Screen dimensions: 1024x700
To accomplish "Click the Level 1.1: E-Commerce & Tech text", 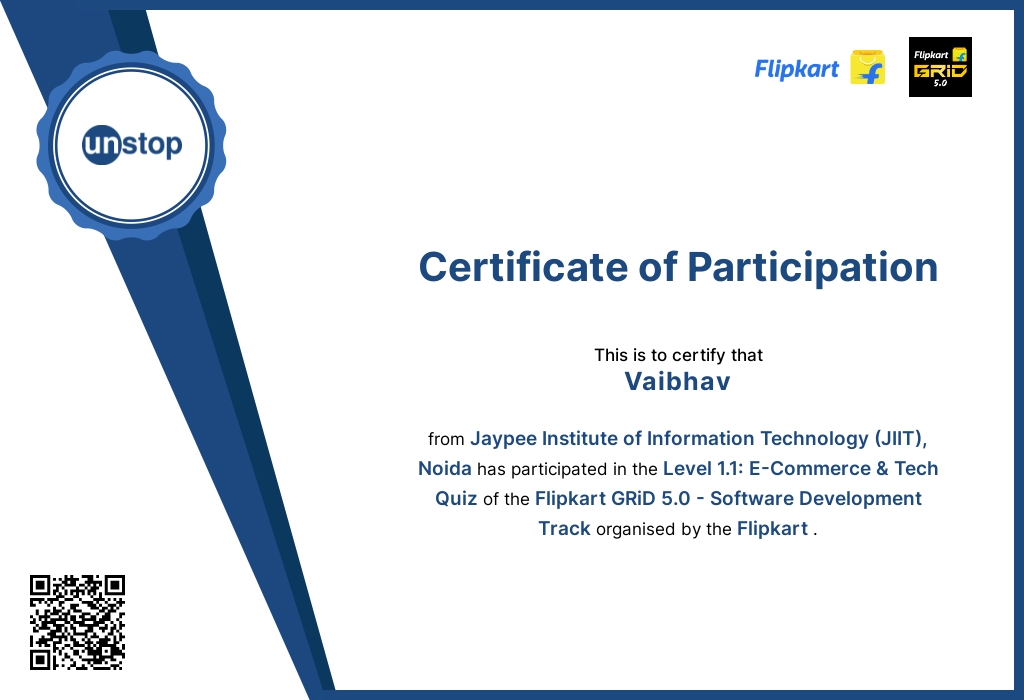I will tap(800, 468).
